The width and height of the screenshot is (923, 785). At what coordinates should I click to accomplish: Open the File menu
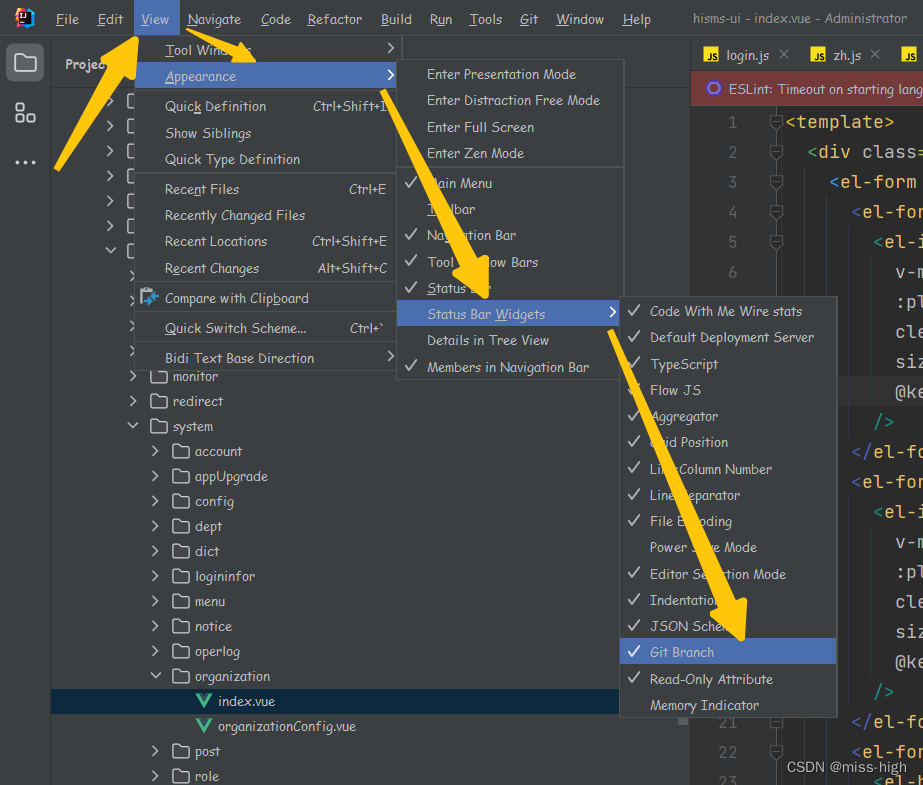(x=67, y=19)
